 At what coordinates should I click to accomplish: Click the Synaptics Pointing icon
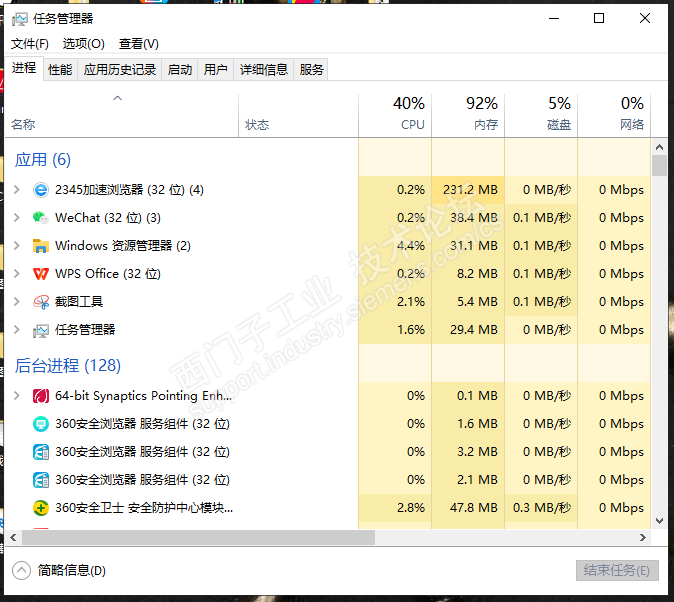tap(41, 396)
